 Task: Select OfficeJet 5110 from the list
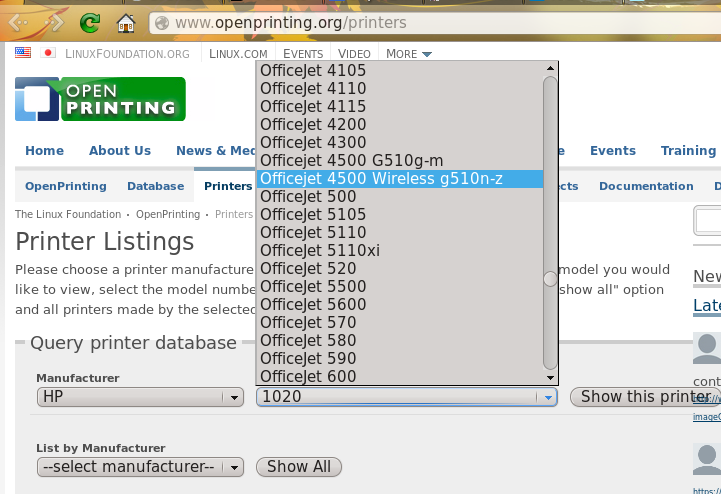pos(400,232)
